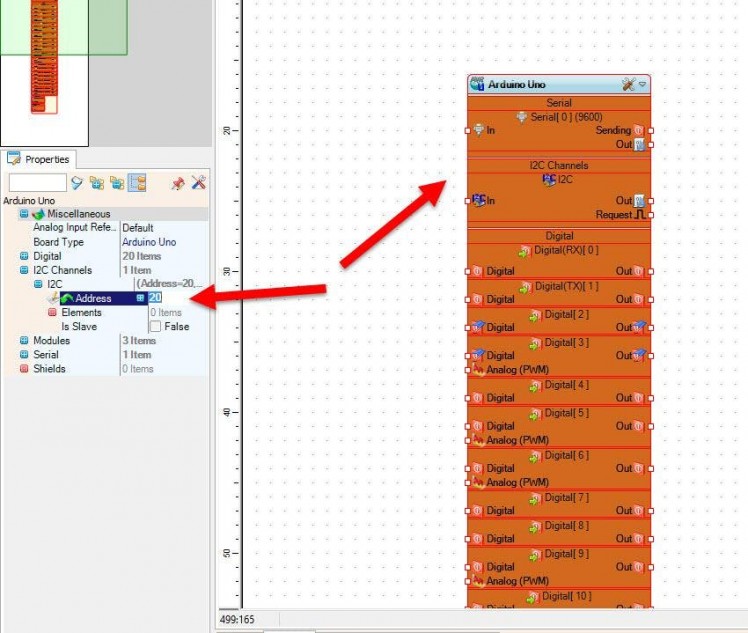Image resolution: width=748 pixels, height=633 pixels.
Task: Click the Digital[3] Out pin icon
Action: coord(639,355)
